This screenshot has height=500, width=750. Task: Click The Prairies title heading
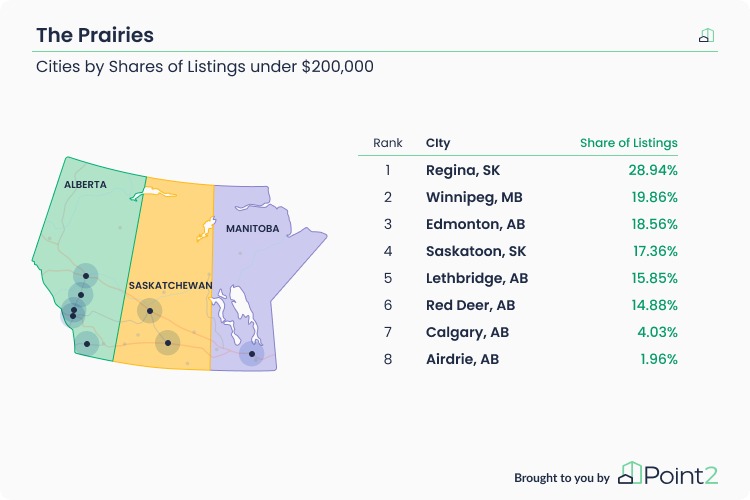click(95, 35)
